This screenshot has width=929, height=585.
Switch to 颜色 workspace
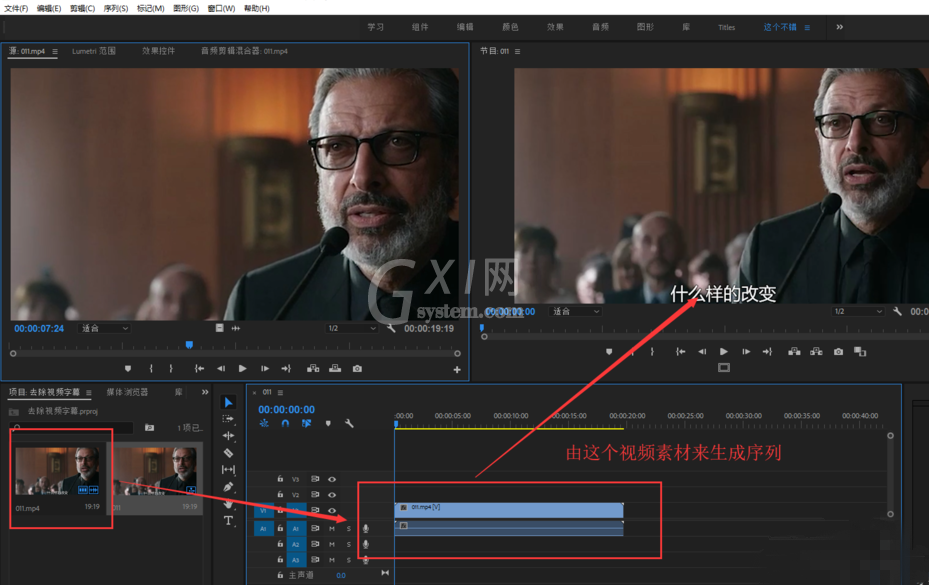click(x=510, y=27)
